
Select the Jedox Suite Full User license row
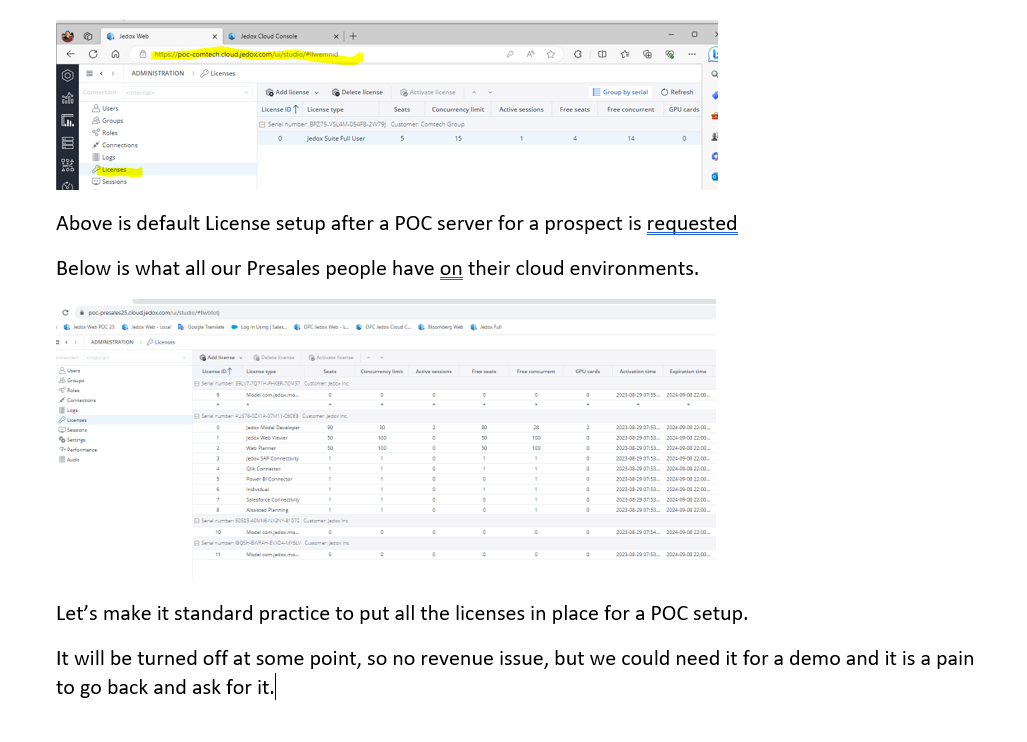click(x=335, y=138)
